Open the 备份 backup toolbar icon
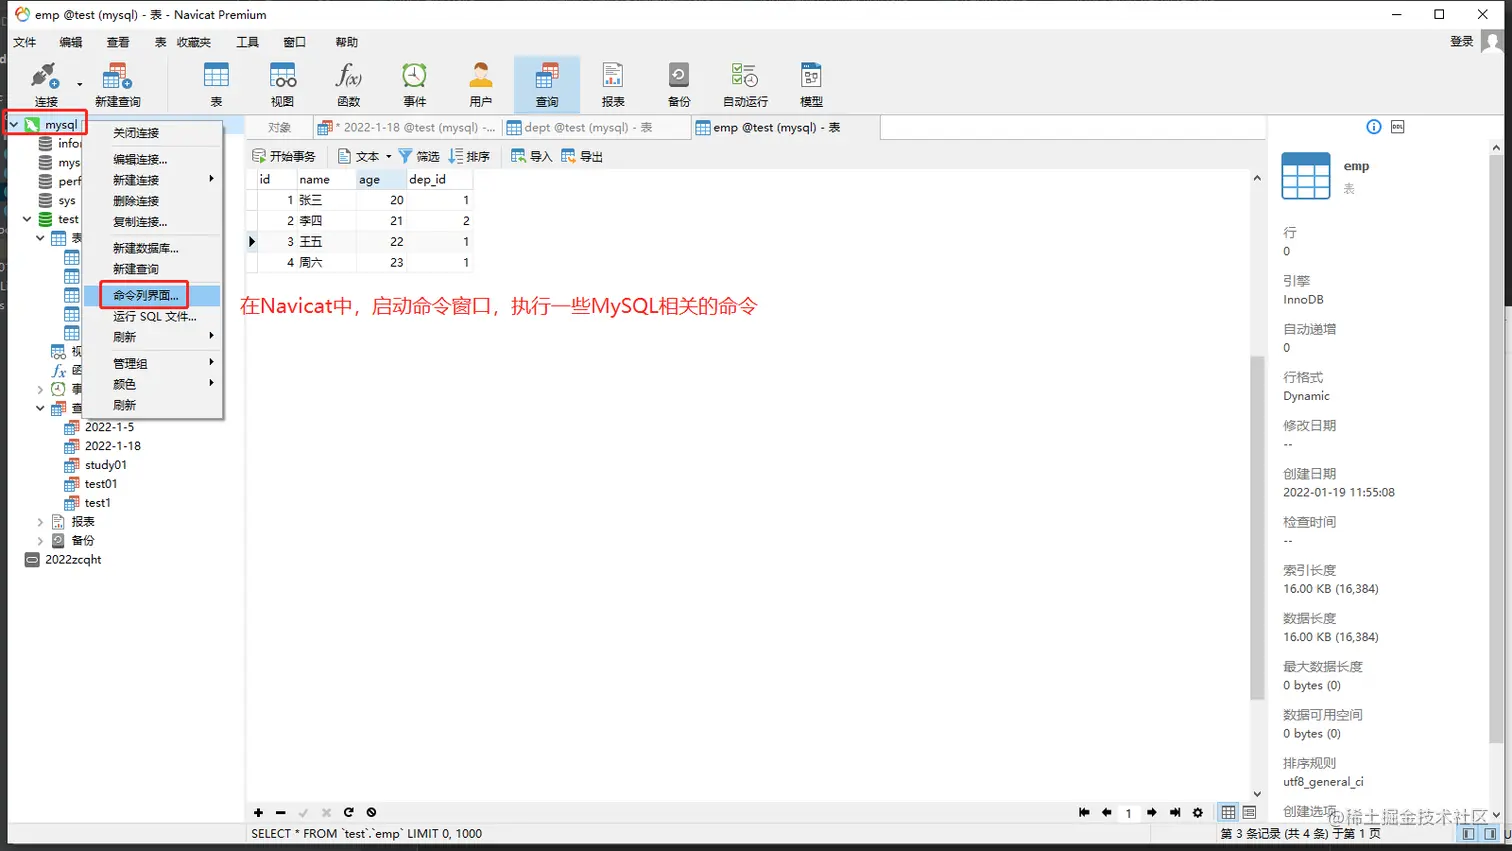 679,84
